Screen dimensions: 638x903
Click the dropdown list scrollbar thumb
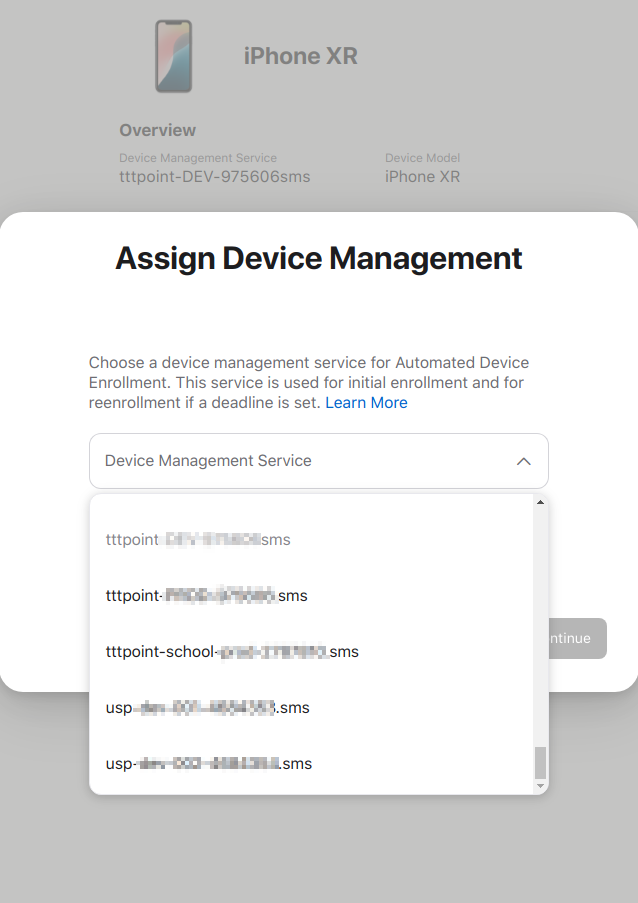[x=541, y=762]
